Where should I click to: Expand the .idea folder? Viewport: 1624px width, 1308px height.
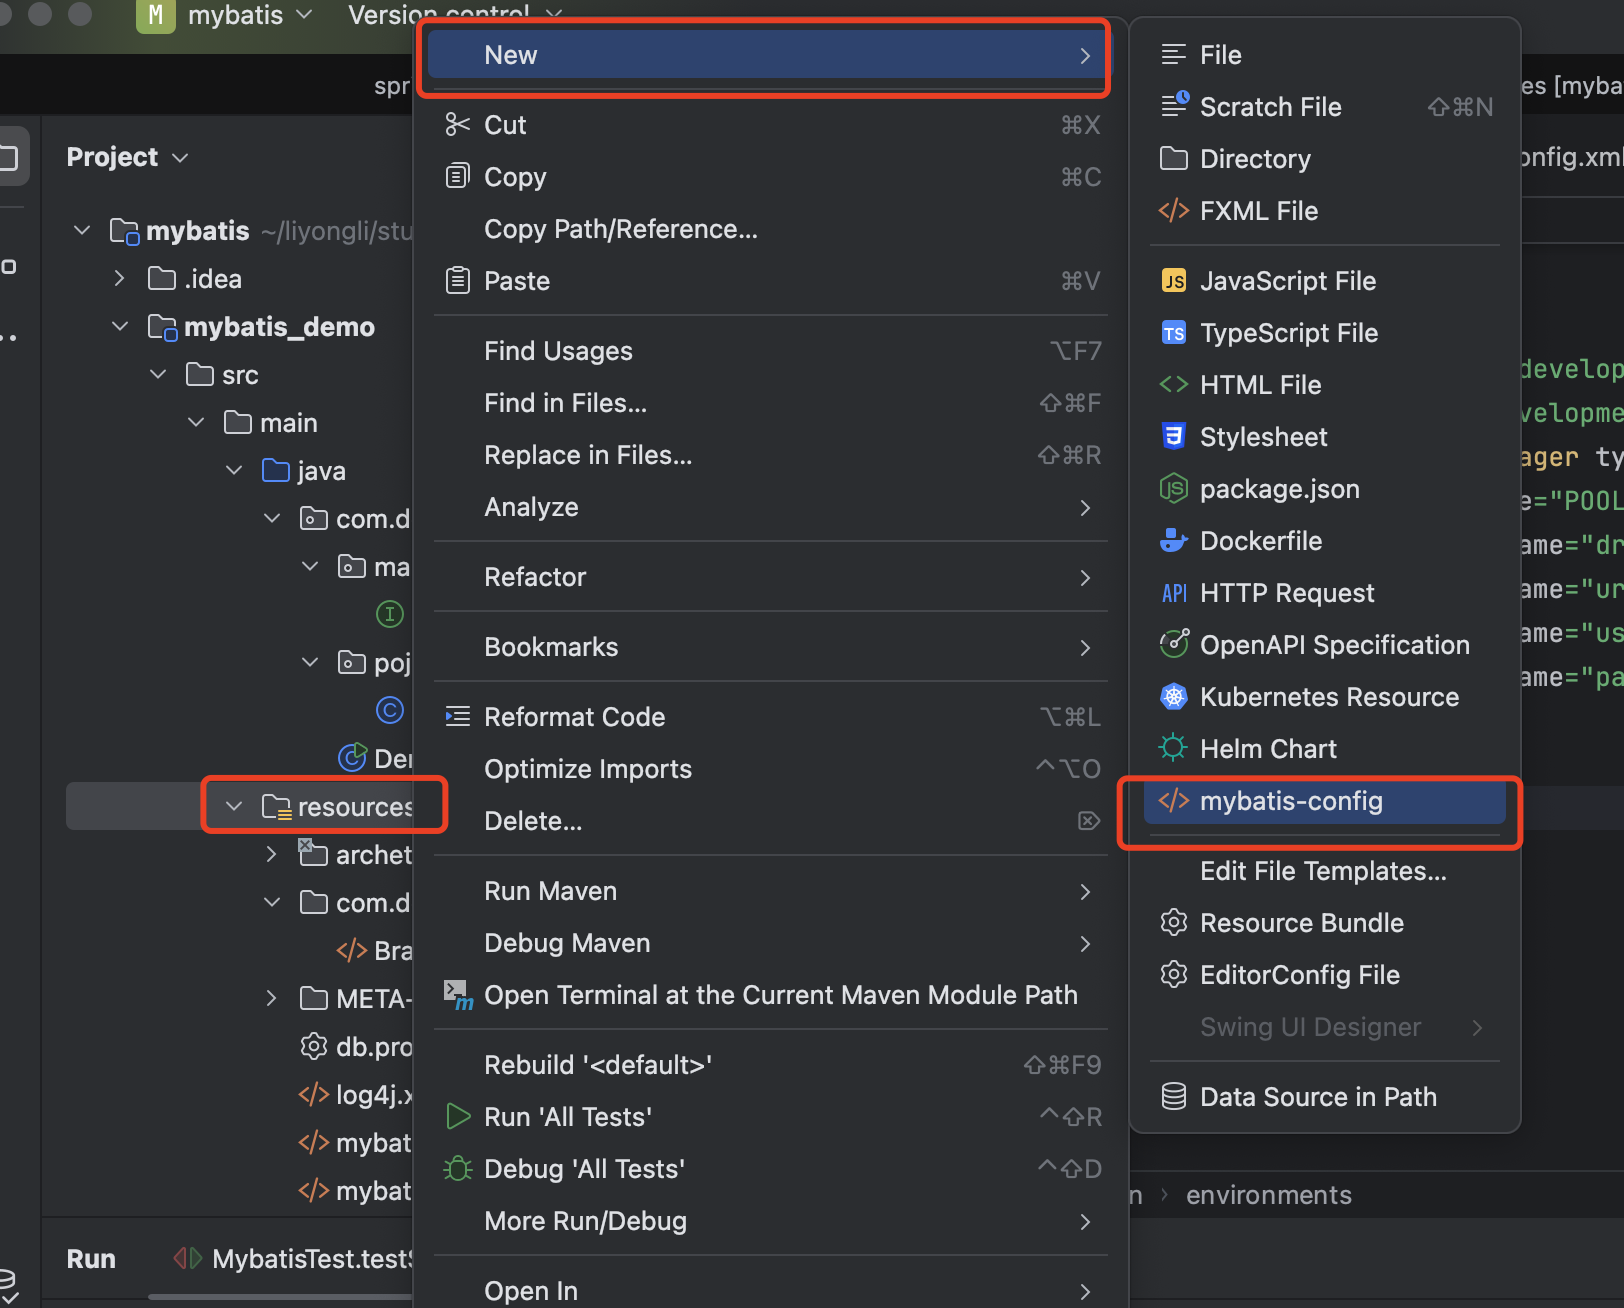click(x=120, y=278)
